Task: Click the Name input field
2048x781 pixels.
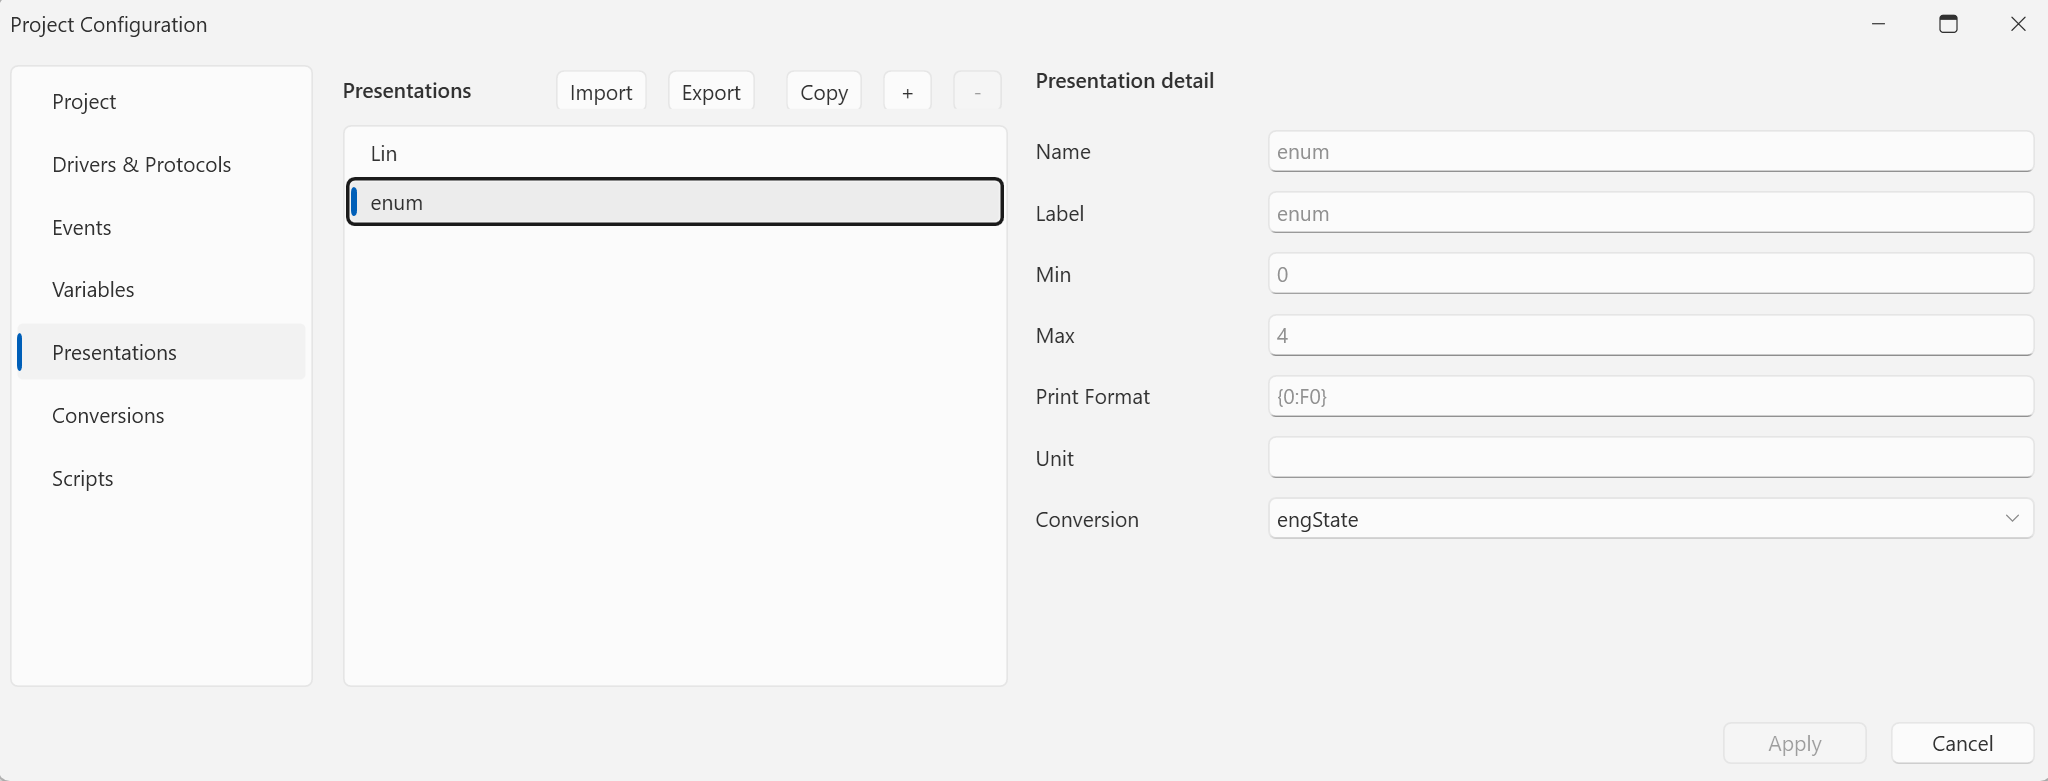Action: pyautogui.click(x=1651, y=152)
